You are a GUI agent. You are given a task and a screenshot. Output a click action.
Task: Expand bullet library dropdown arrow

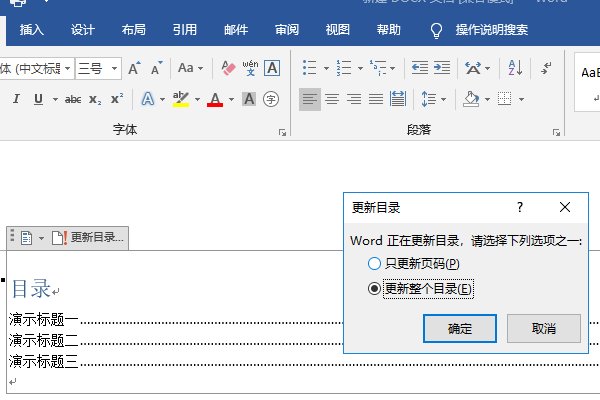[326, 69]
